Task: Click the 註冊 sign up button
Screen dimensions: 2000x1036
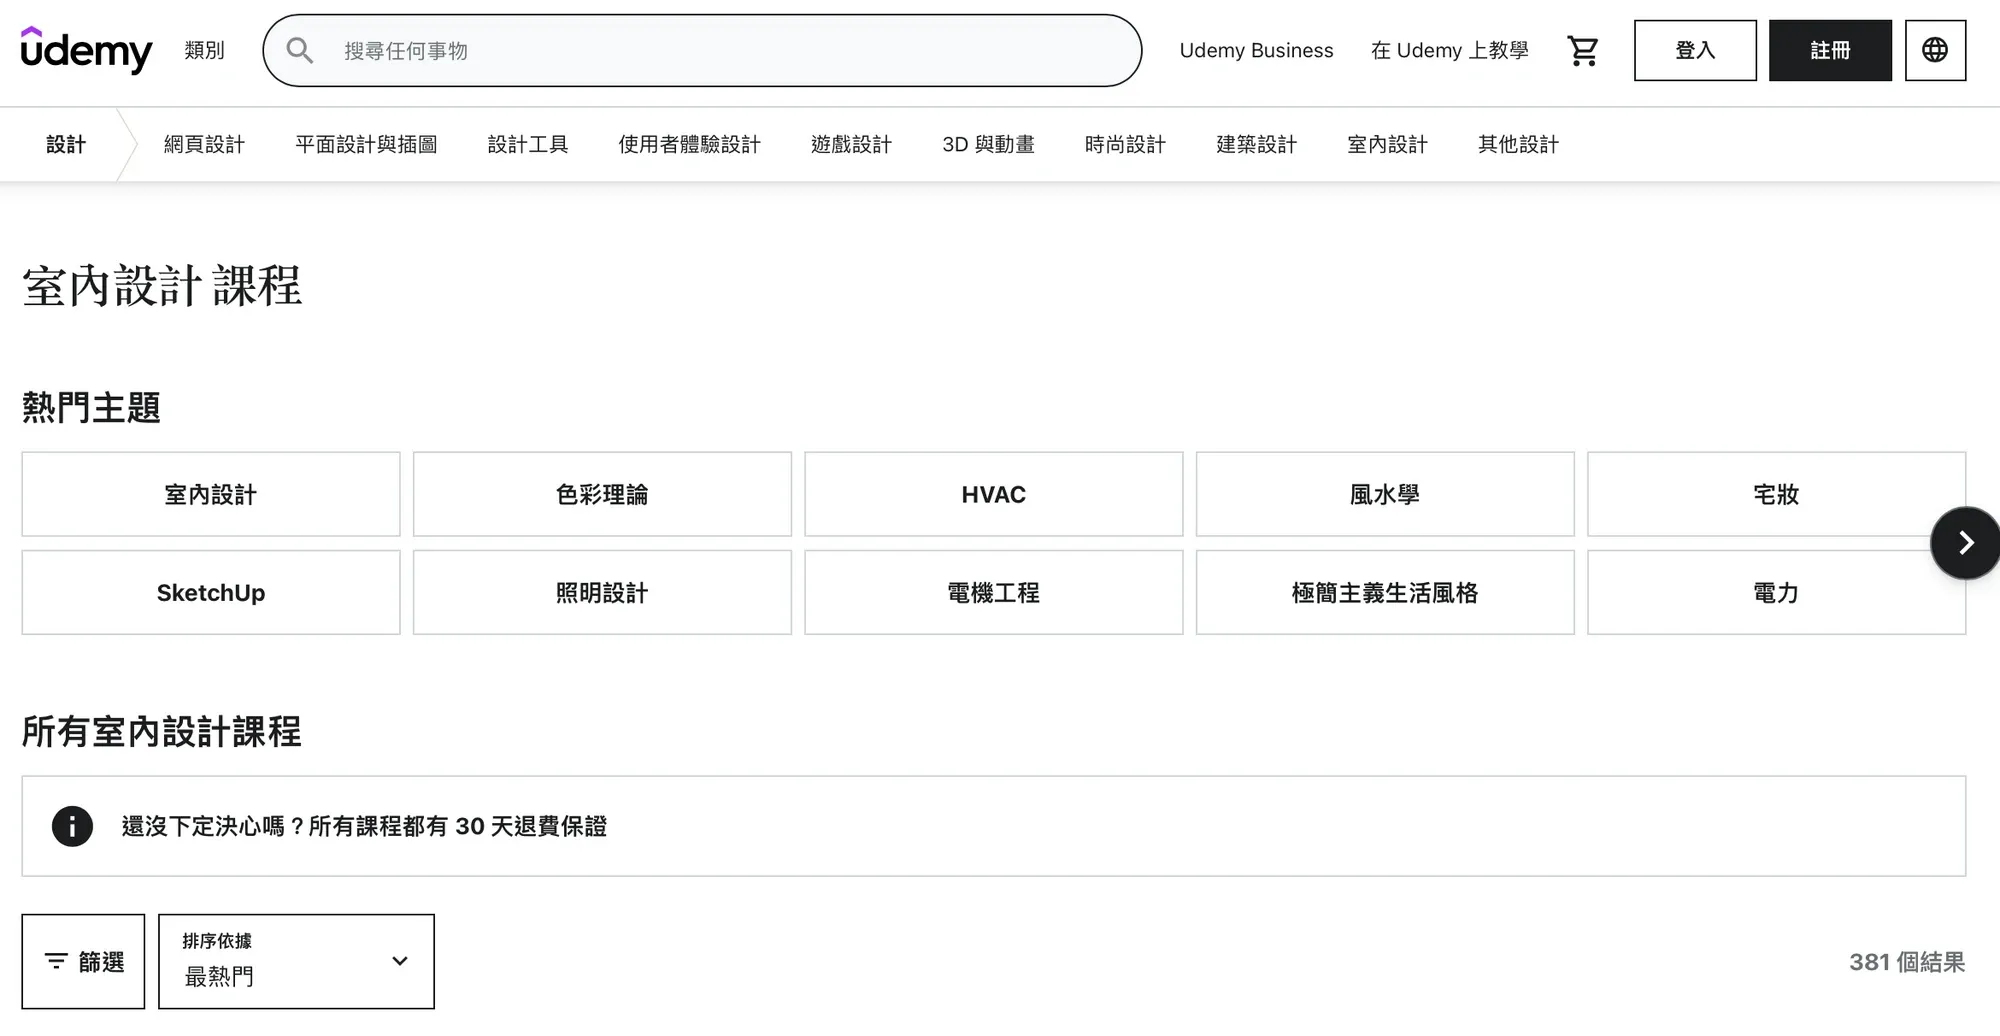Action: click(x=1830, y=50)
